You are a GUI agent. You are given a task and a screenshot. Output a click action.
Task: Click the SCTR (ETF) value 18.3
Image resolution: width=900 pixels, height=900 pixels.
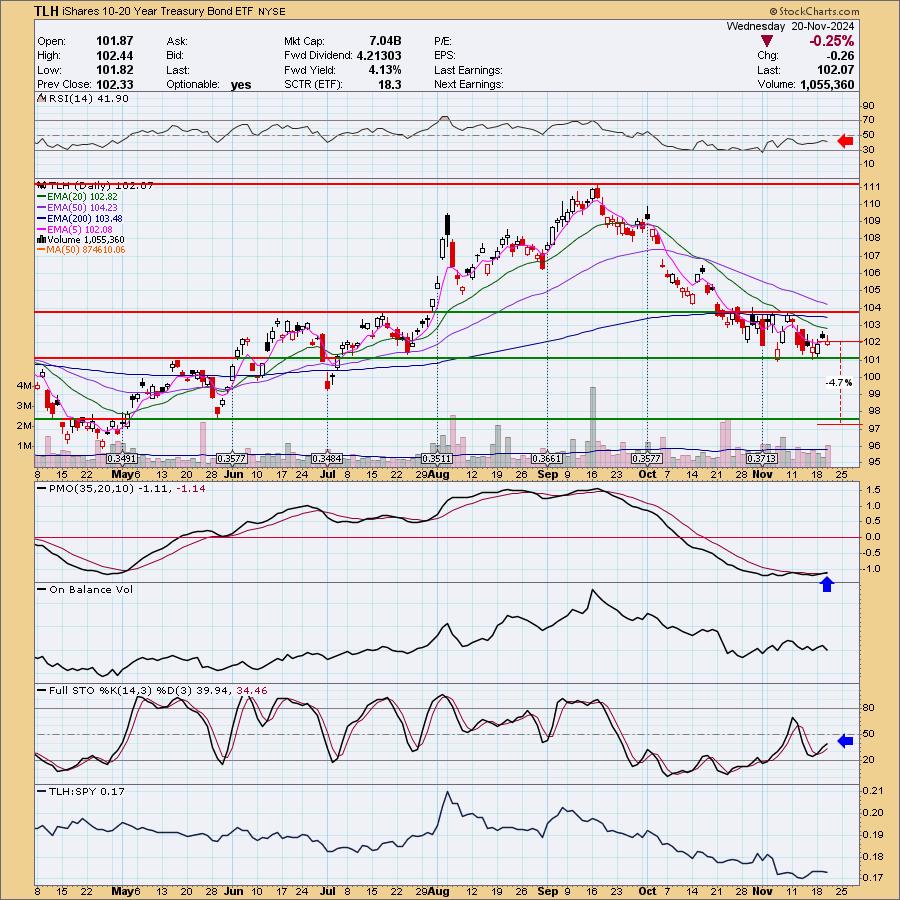pos(390,84)
